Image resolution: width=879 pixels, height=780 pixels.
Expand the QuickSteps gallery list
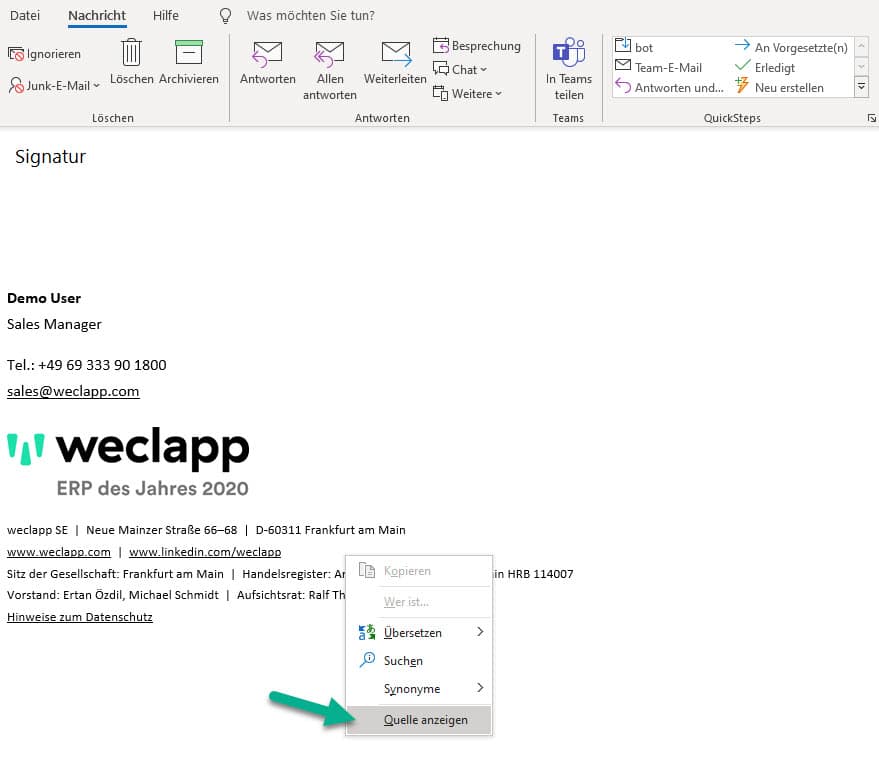point(861,87)
